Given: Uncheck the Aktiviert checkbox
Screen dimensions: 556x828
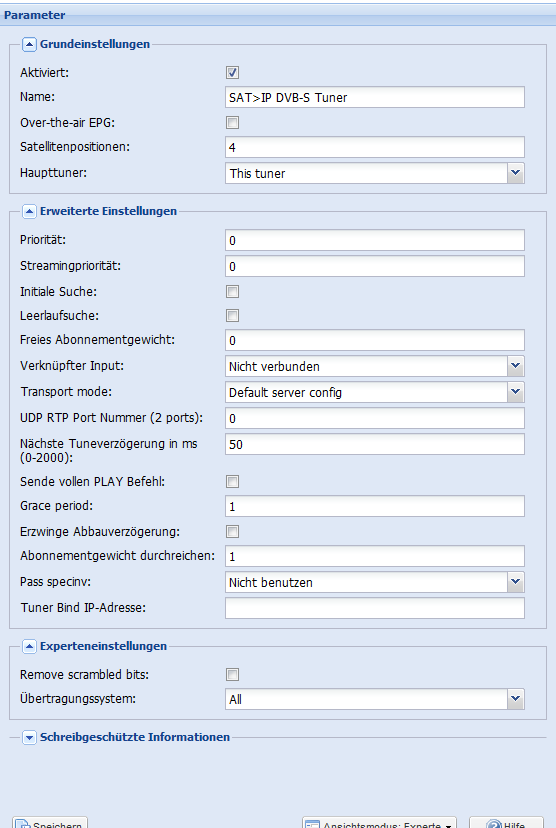Looking at the screenshot, I should point(232,73).
